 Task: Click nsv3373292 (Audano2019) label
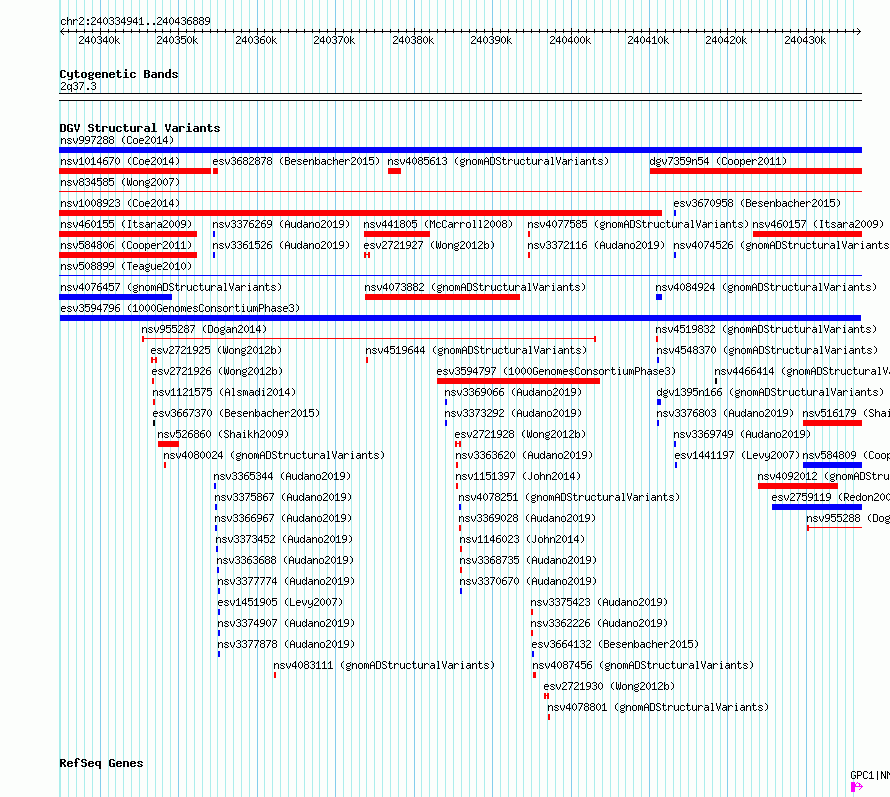tap(513, 413)
